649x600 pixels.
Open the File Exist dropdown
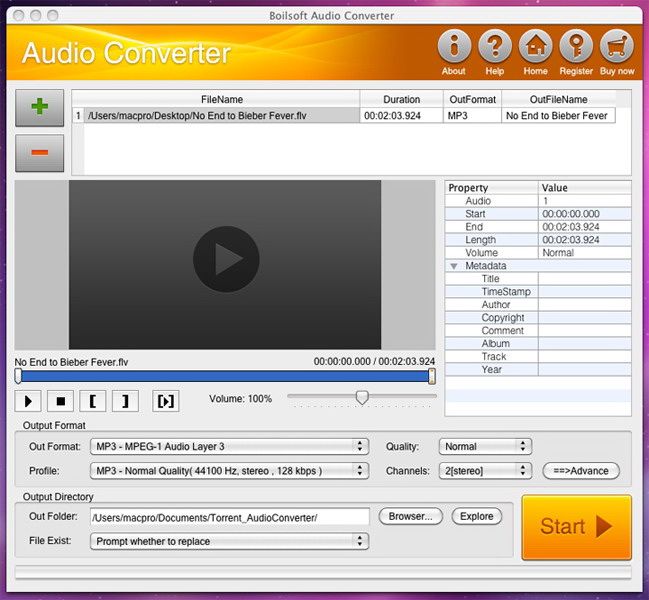click(229, 541)
